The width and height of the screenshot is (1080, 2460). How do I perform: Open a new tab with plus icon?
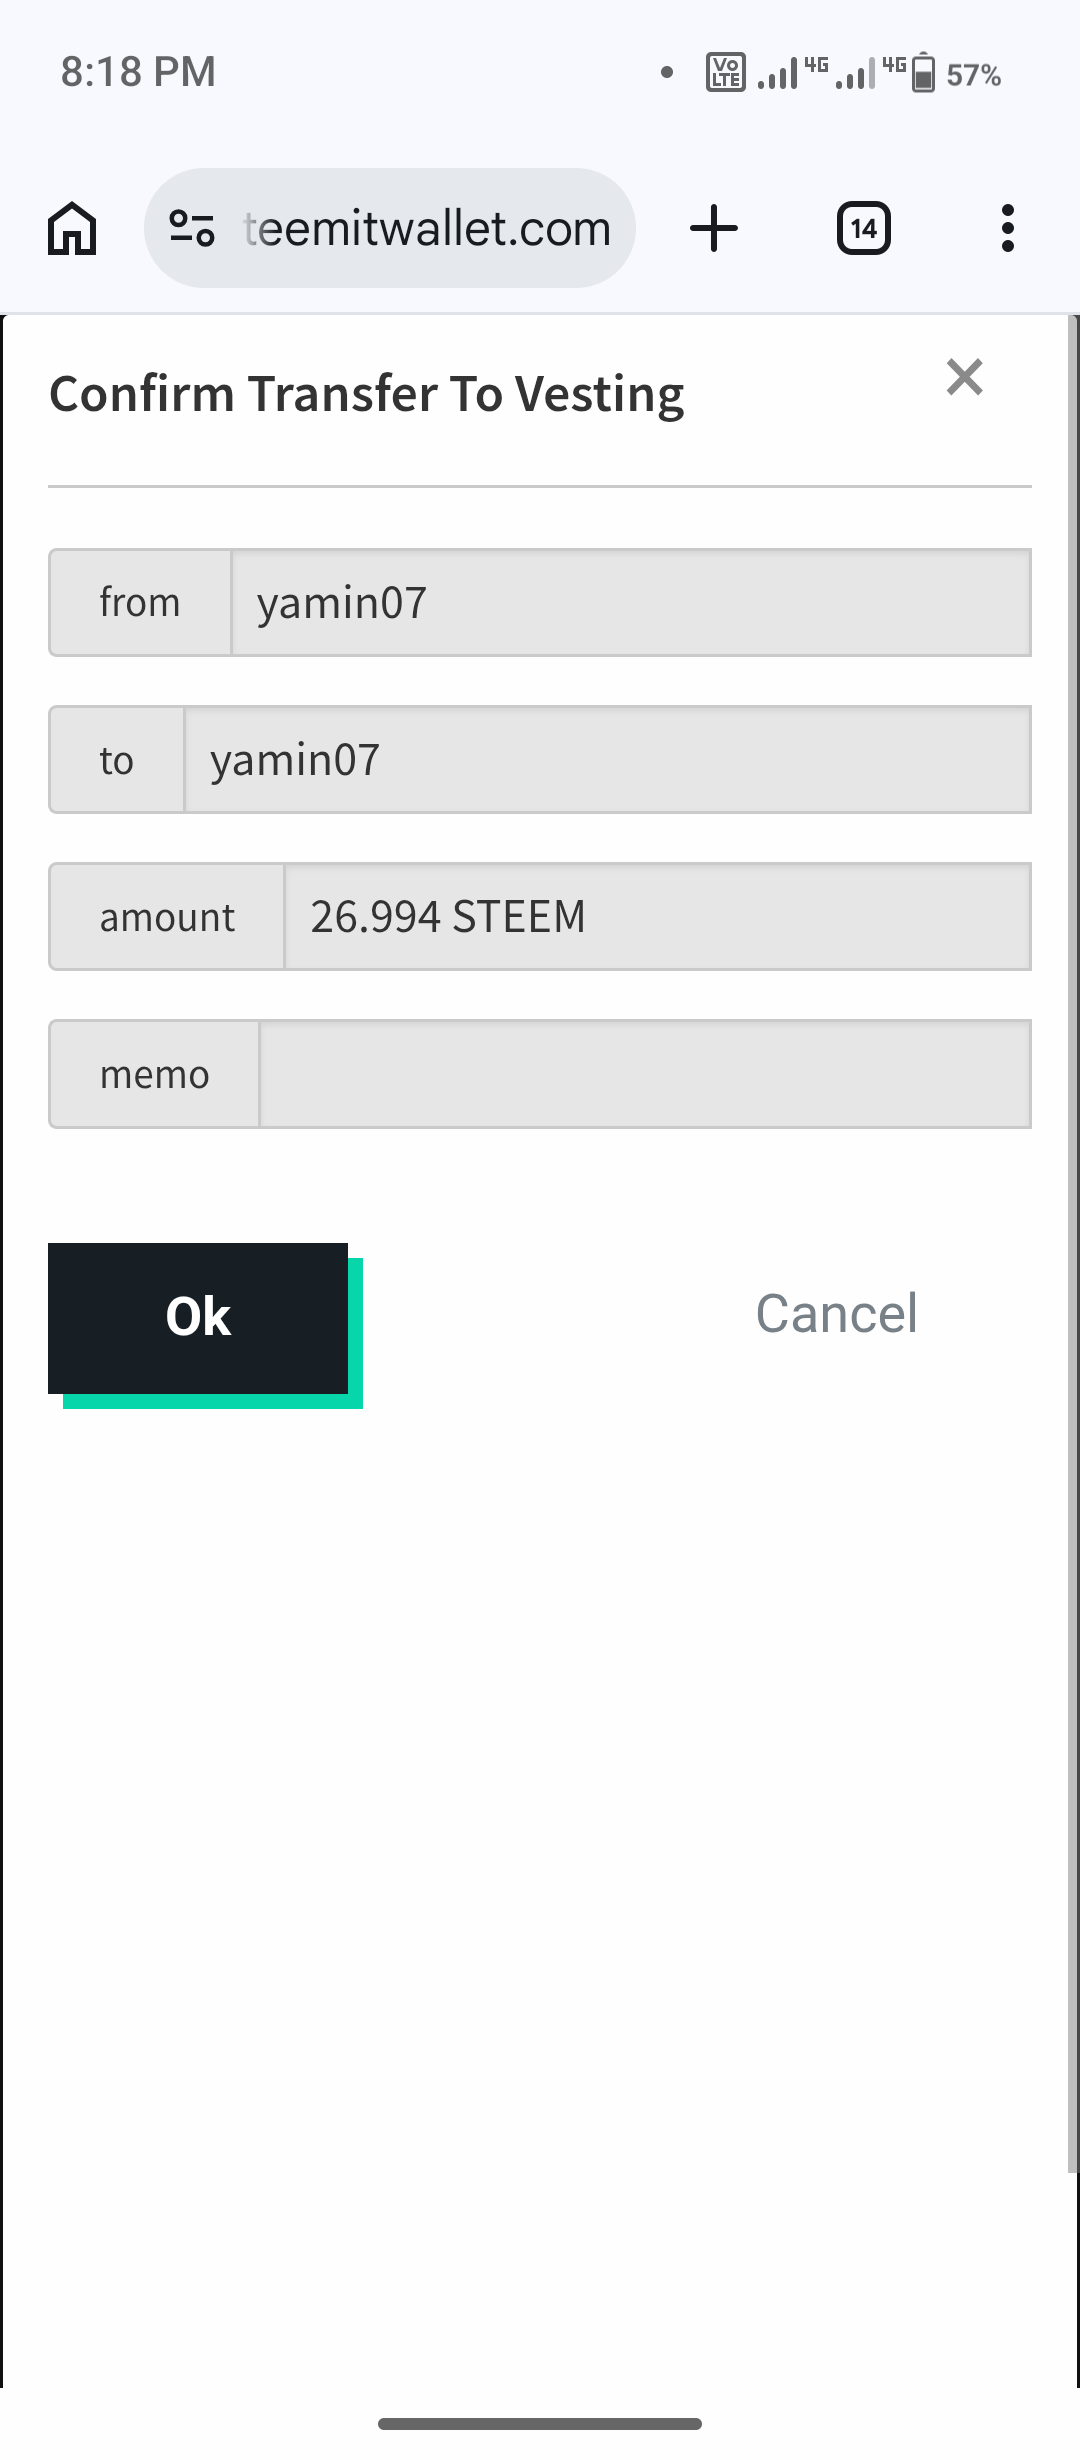pos(714,229)
